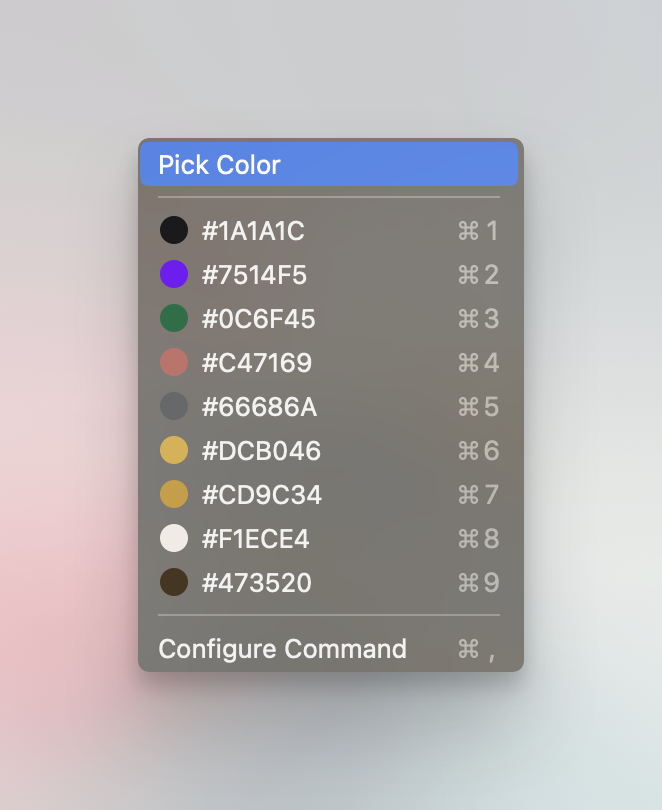This screenshot has height=810, width=662.
Task: Select the Pick Color menu item
Action: [329, 164]
